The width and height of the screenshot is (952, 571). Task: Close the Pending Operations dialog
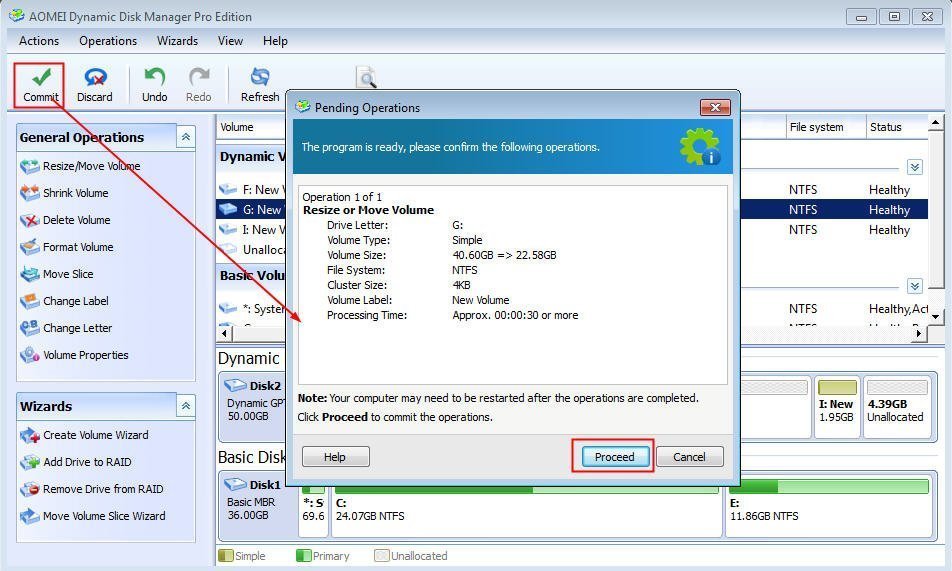(715, 108)
